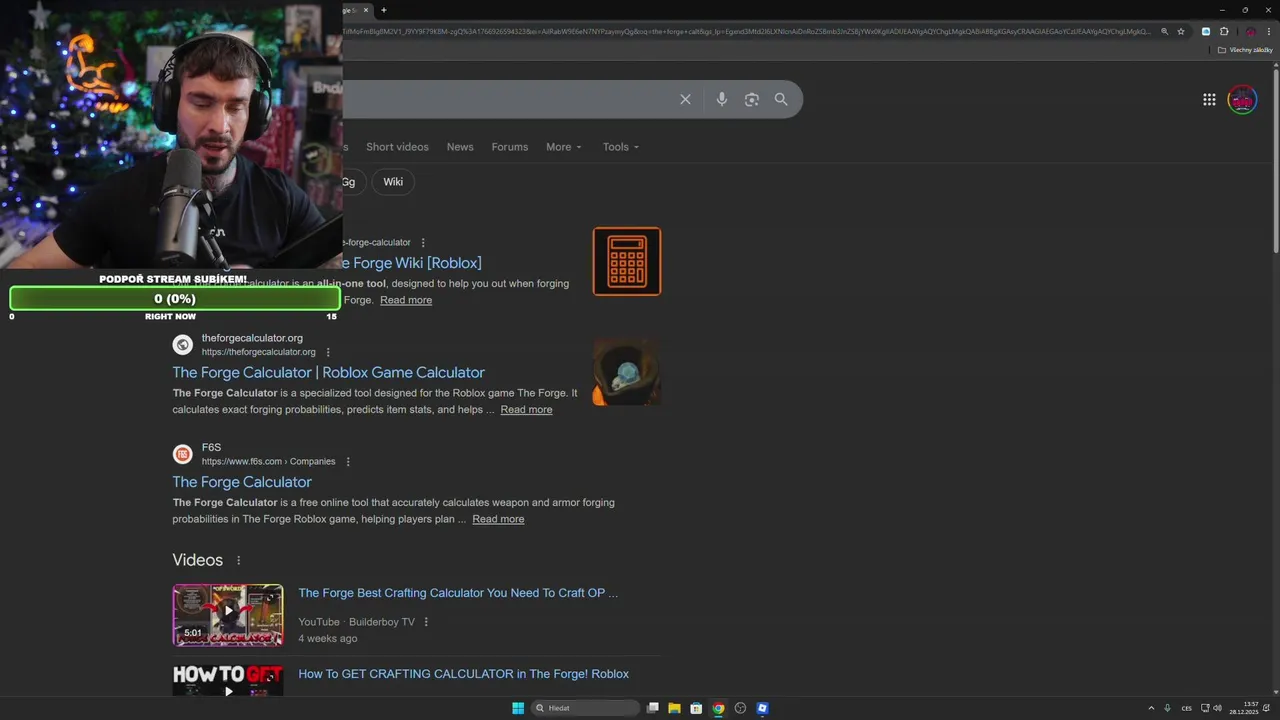Click Read more on theforgecalculator.org result
This screenshot has height=720, width=1280.
coord(526,410)
